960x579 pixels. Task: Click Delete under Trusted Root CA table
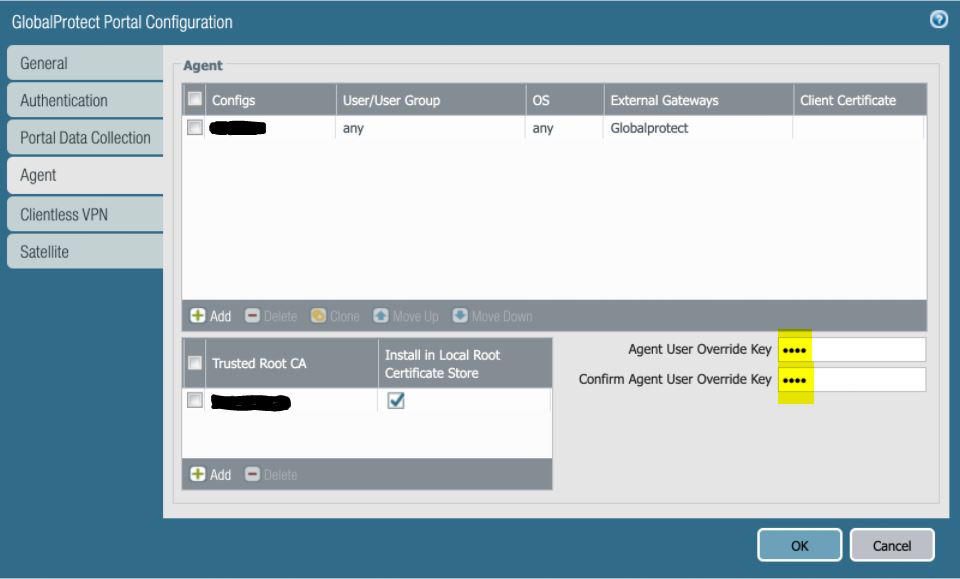pos(271,474)
